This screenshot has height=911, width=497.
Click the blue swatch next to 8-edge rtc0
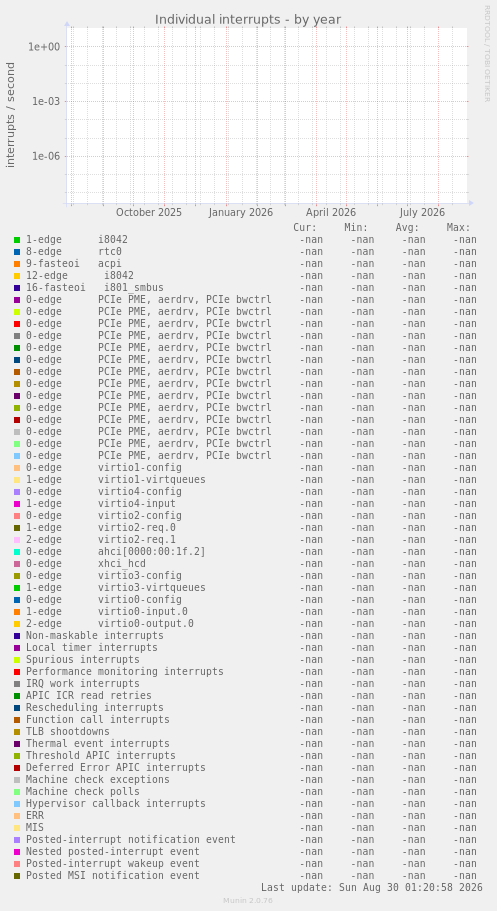17,252
